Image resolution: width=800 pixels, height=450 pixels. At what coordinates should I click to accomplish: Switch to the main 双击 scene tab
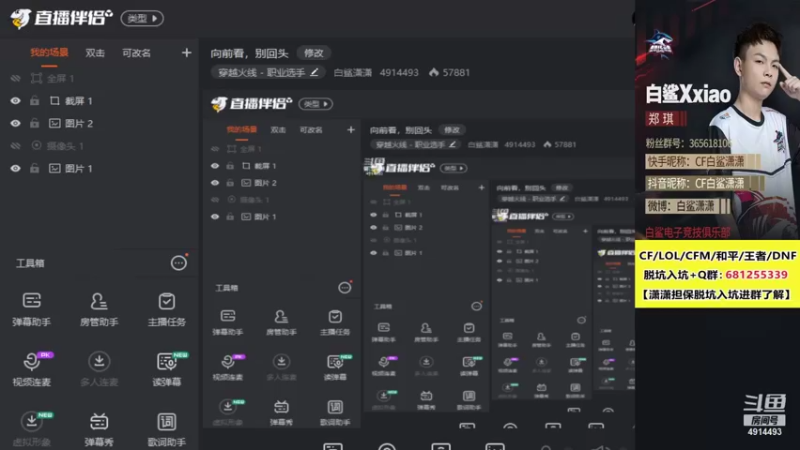click(x=95, y=53)
